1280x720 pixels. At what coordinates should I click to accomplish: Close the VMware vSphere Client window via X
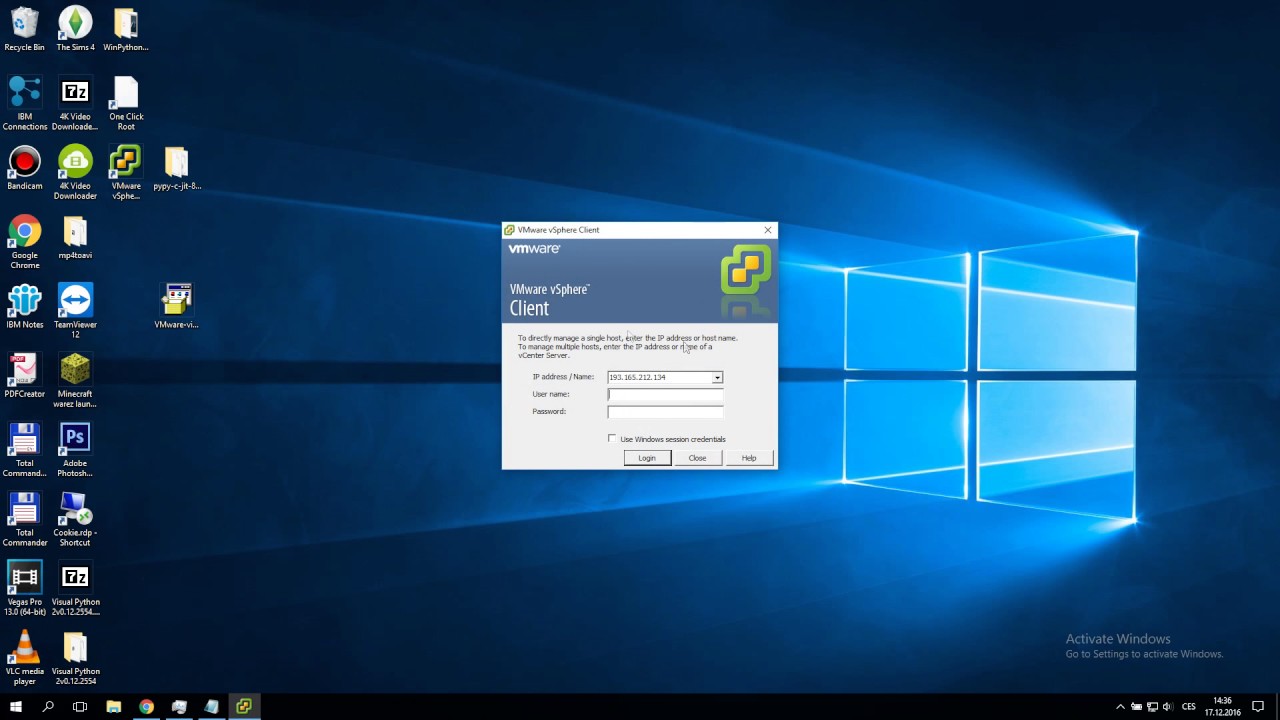[x=768, y=230]
